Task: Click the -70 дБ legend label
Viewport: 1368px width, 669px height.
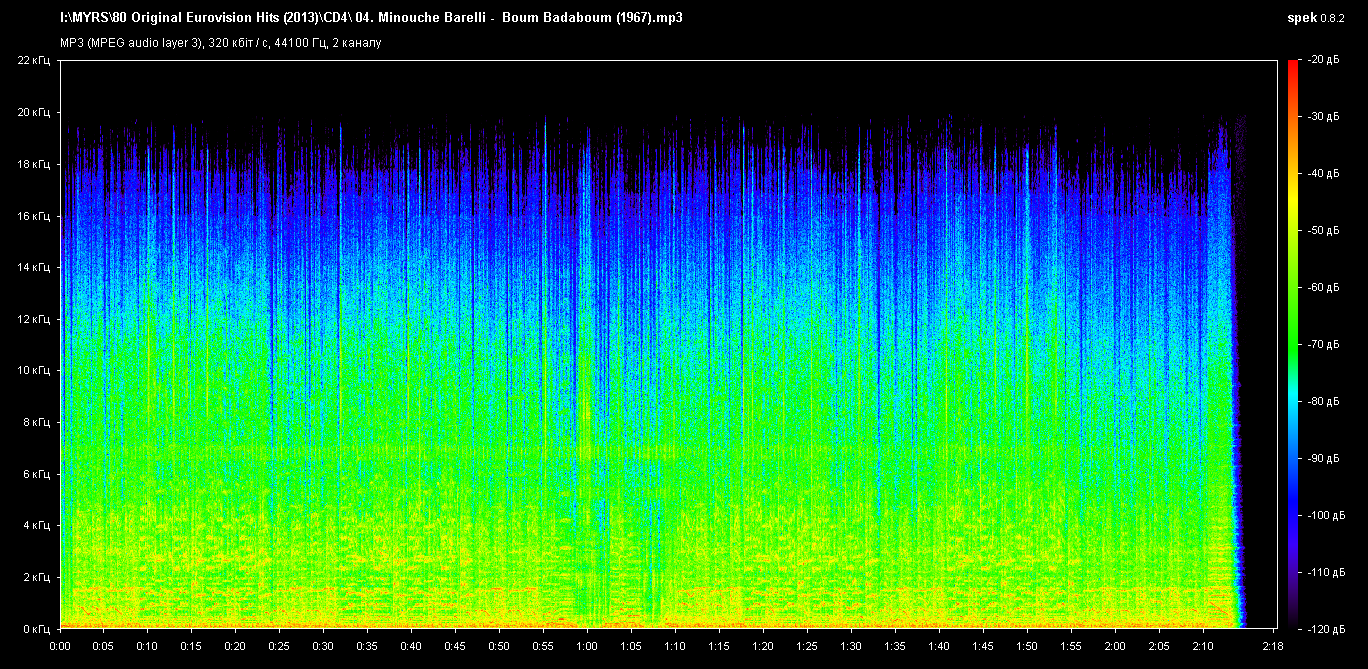Action: click(x=1320, y=345)
